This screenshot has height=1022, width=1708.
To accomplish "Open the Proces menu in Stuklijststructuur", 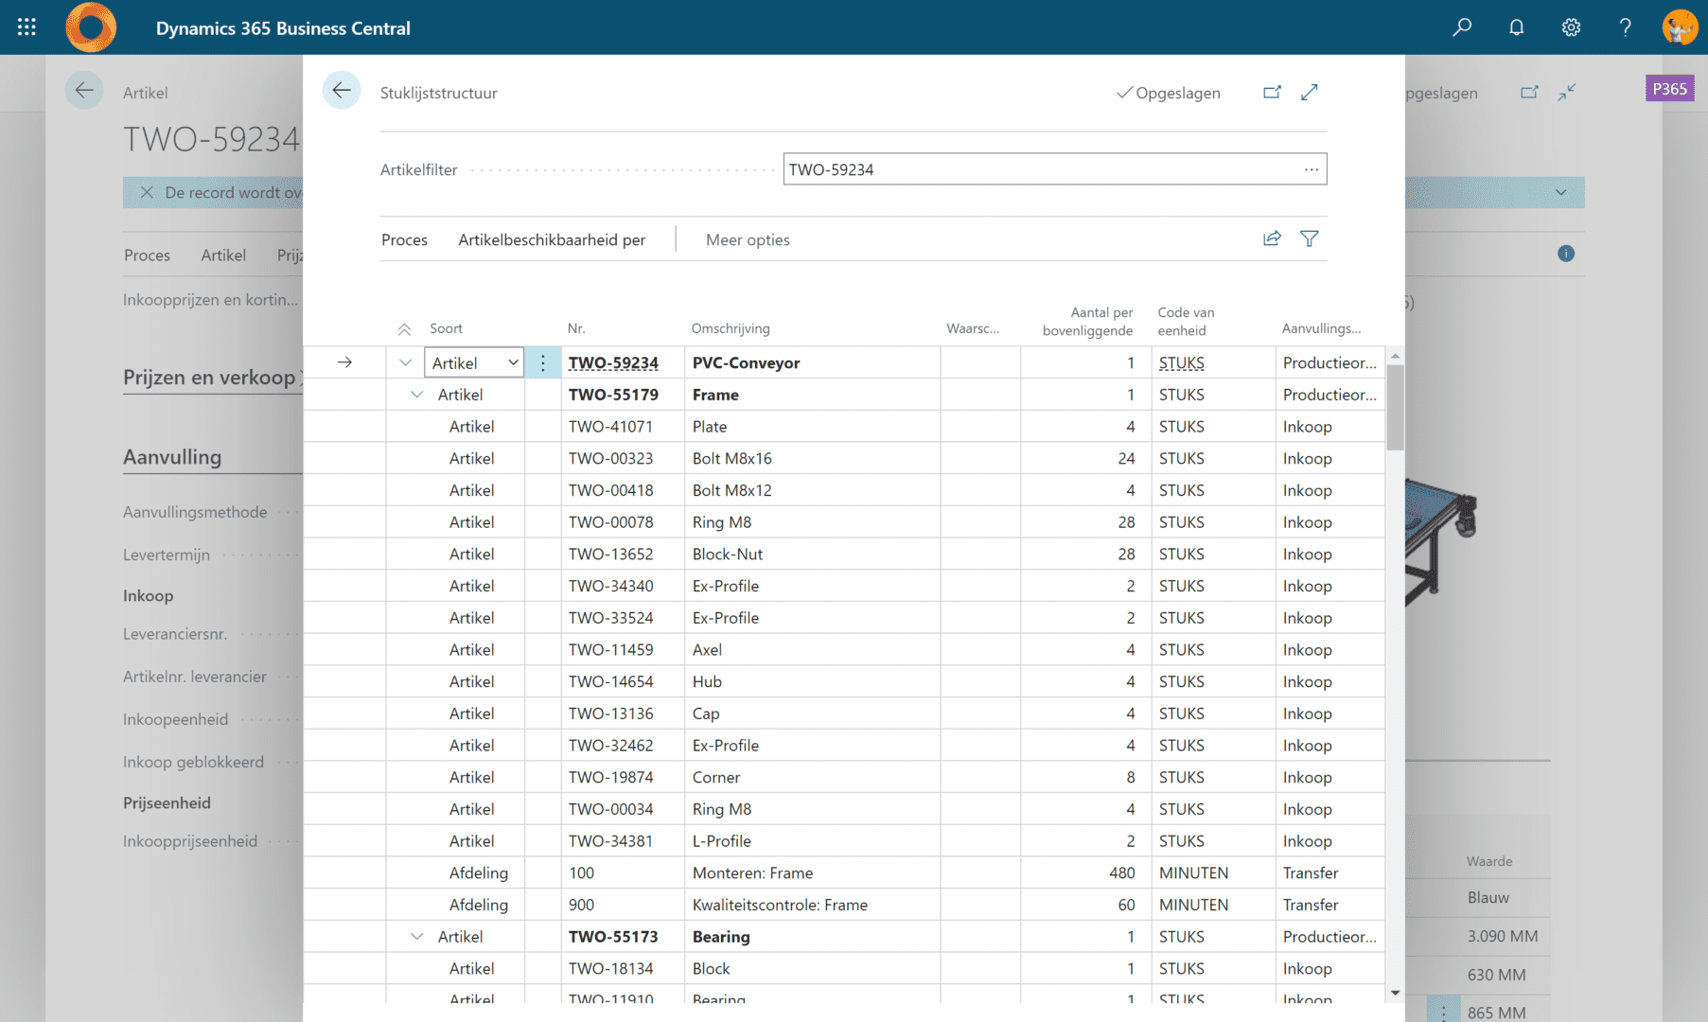I will tap(404, 240).
